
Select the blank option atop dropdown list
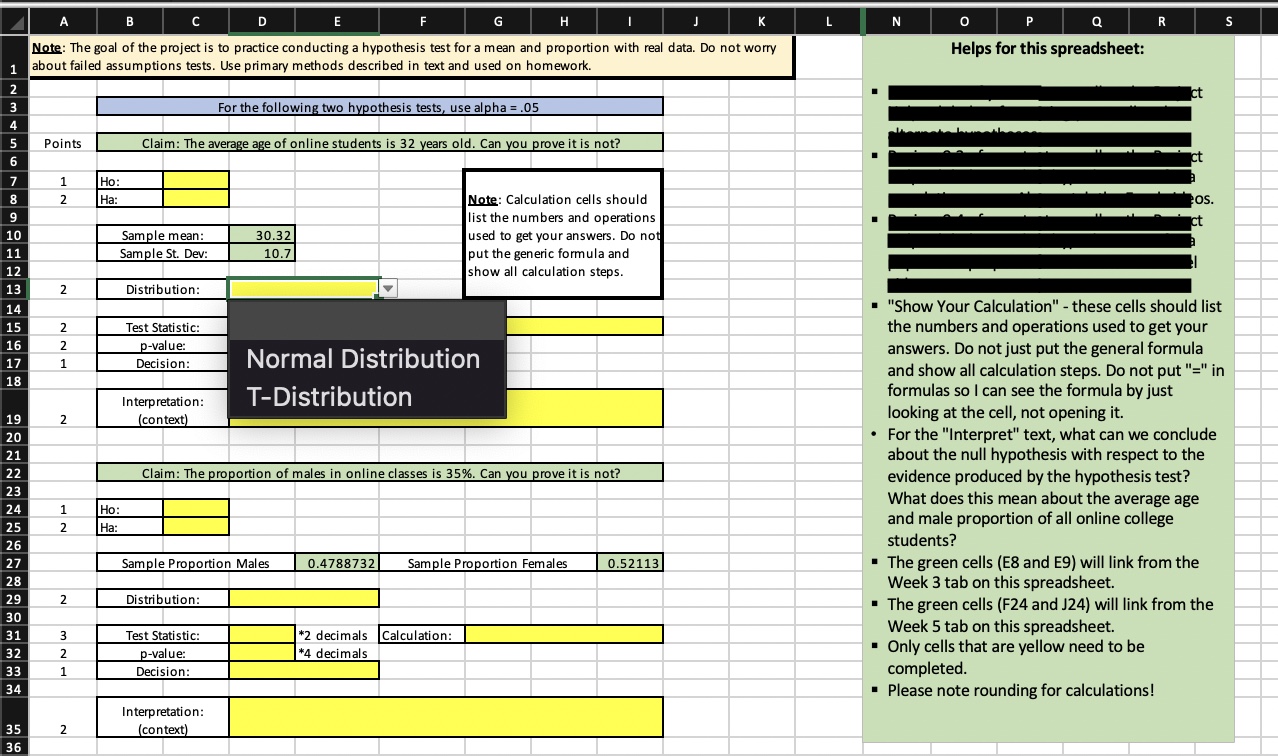click(367, 321)
